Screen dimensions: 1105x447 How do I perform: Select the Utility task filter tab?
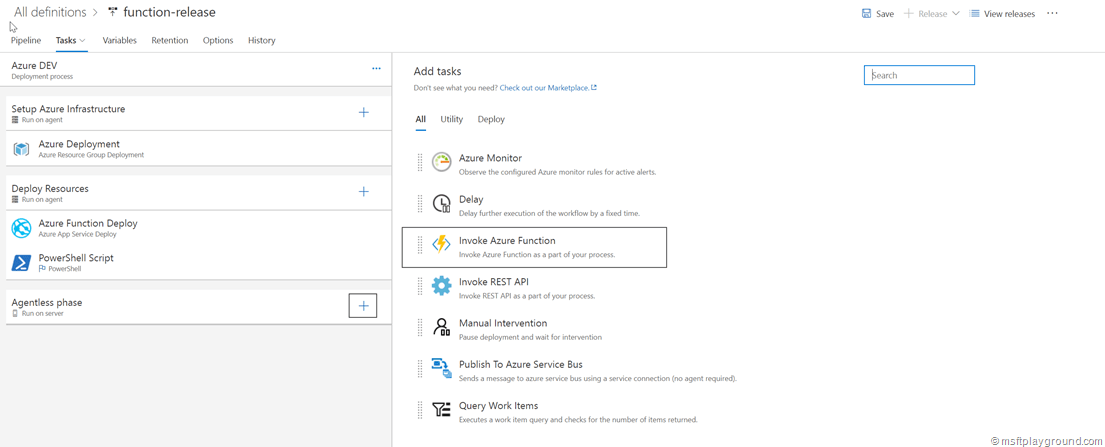[452, 119]
